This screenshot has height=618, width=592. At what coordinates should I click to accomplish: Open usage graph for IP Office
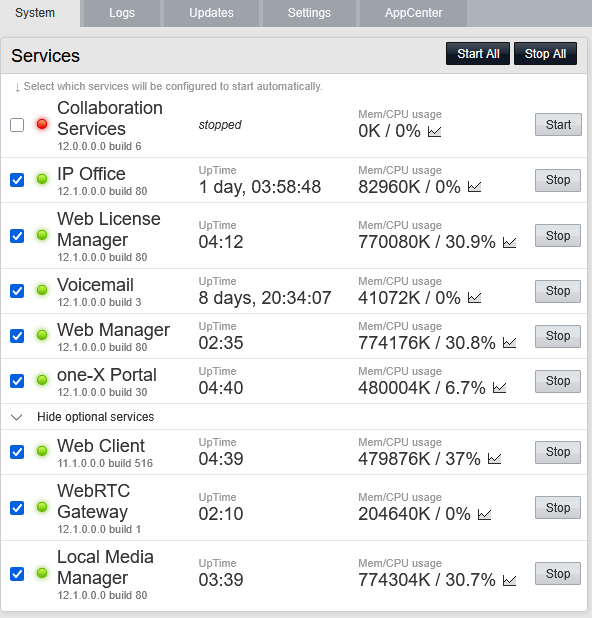474,186
